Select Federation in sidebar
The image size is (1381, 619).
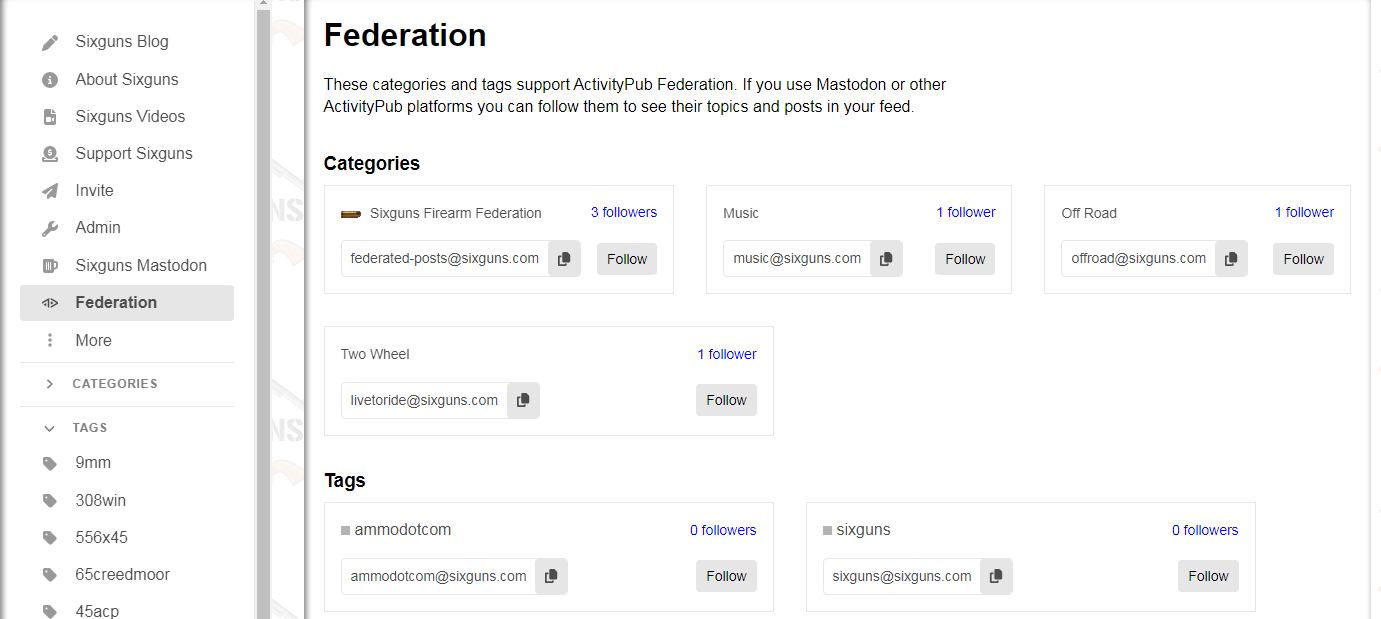(x=127, y=303)
